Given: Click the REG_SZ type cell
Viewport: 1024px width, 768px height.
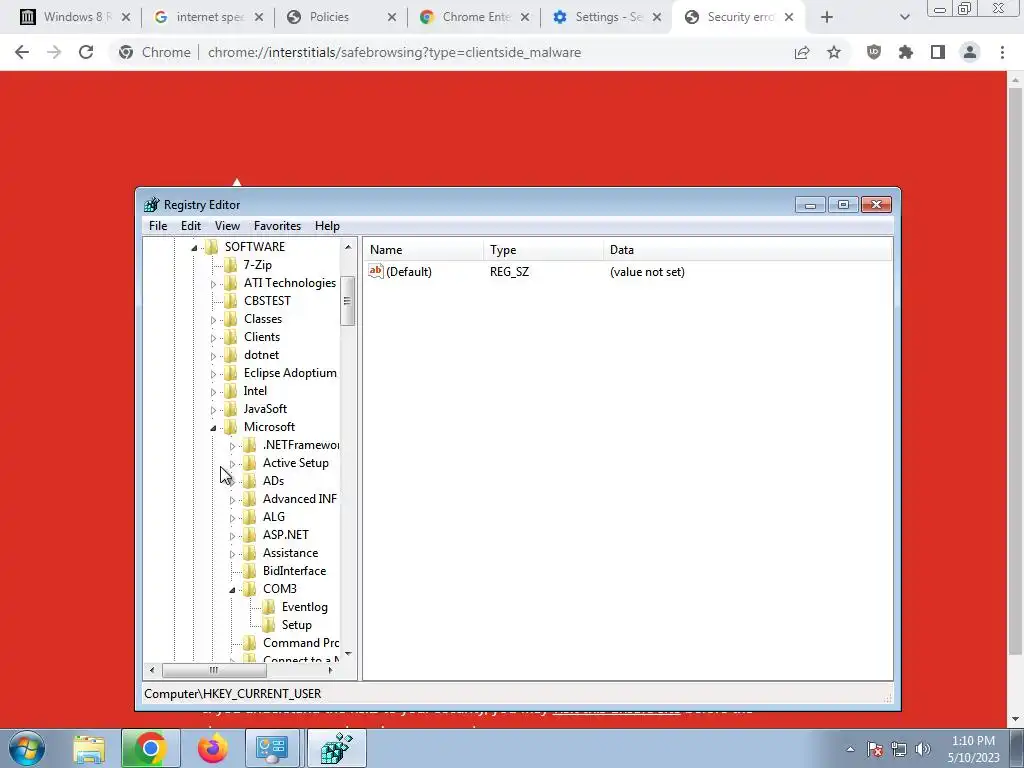Looking at the screenshot, I should [x=509, y=272].
